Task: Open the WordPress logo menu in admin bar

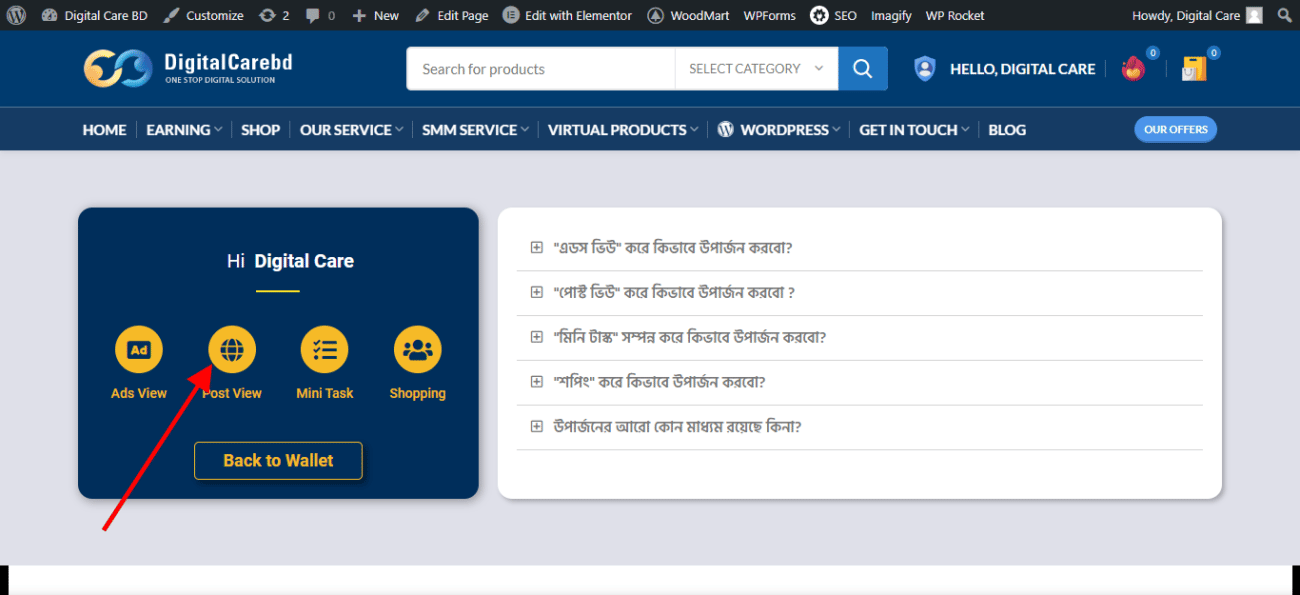Action: pyautogui.click(x=16, y=15)
